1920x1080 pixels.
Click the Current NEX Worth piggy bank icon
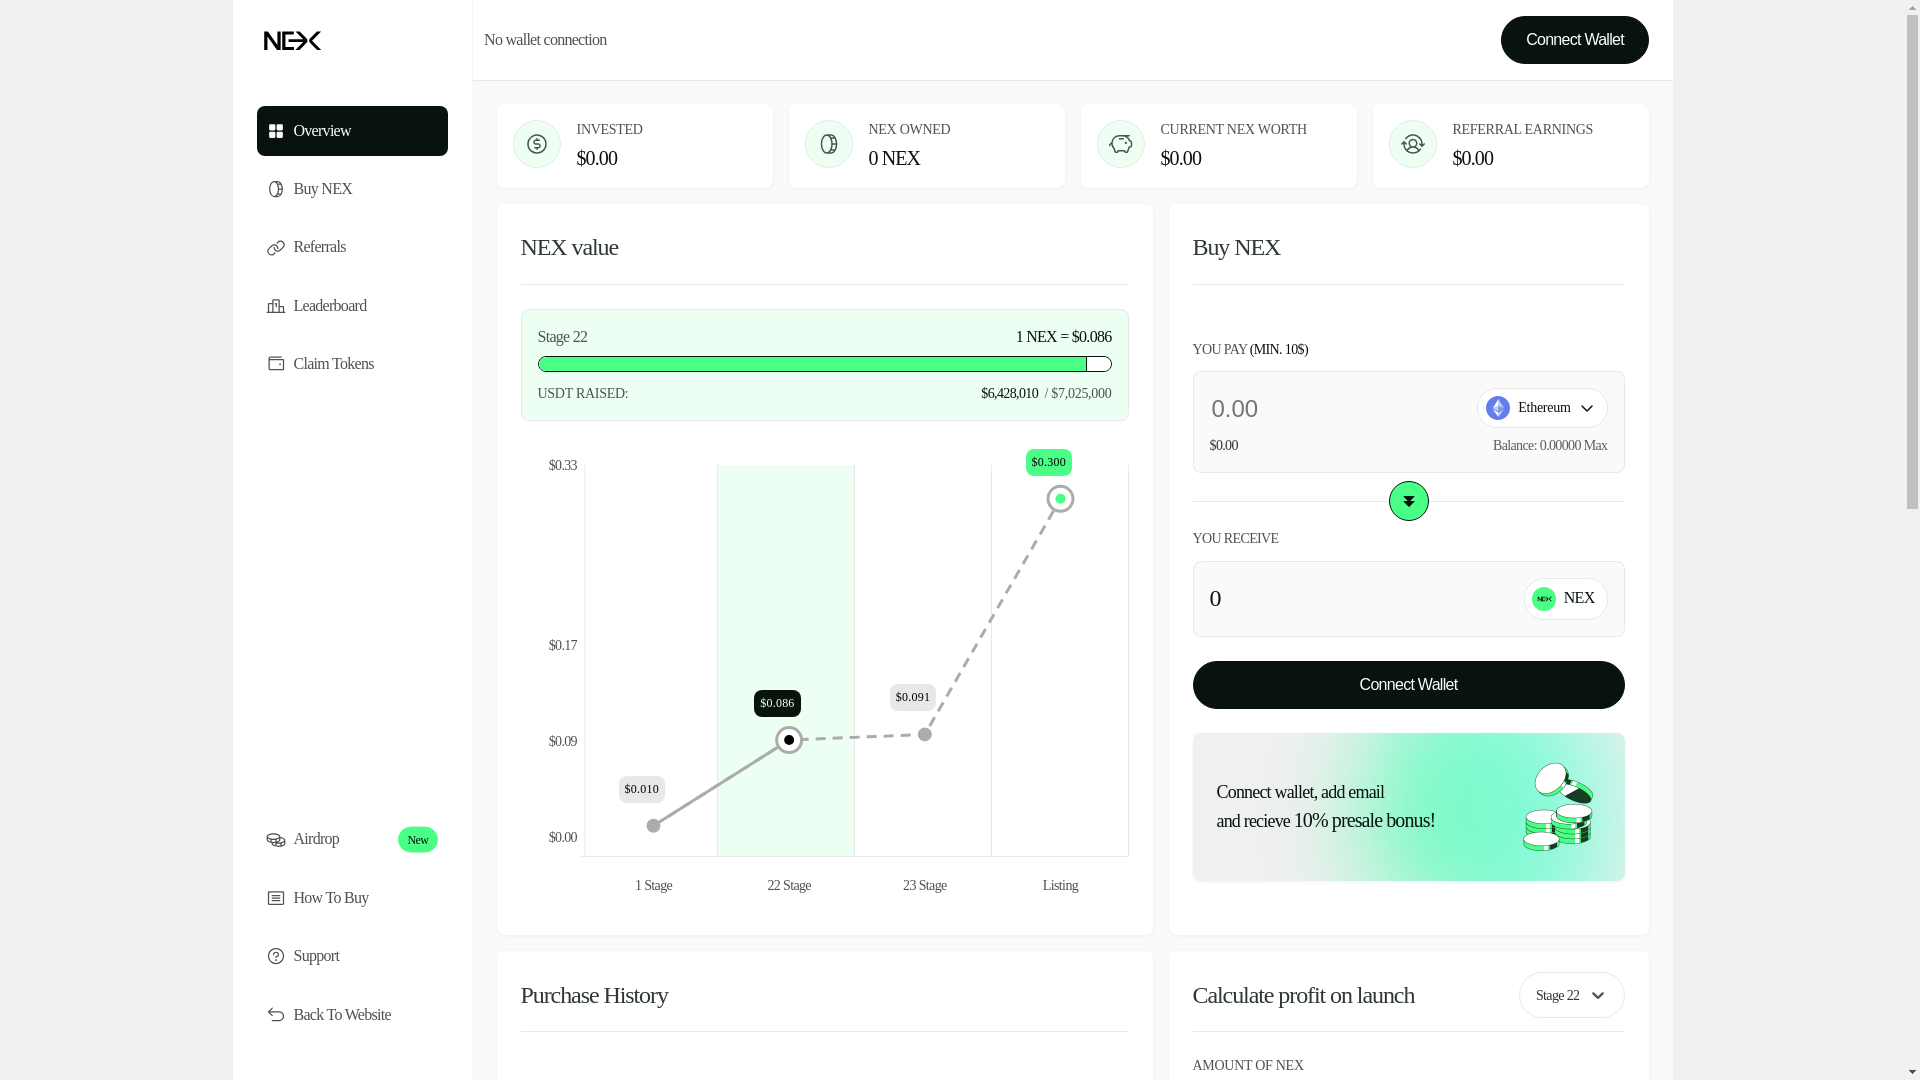(x=1121, y=144)
